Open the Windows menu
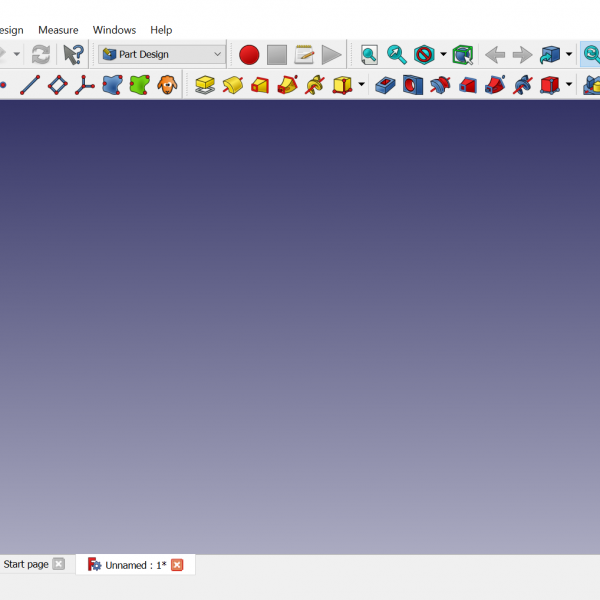Screen dimensions: 600x600 tap(114, 30)
